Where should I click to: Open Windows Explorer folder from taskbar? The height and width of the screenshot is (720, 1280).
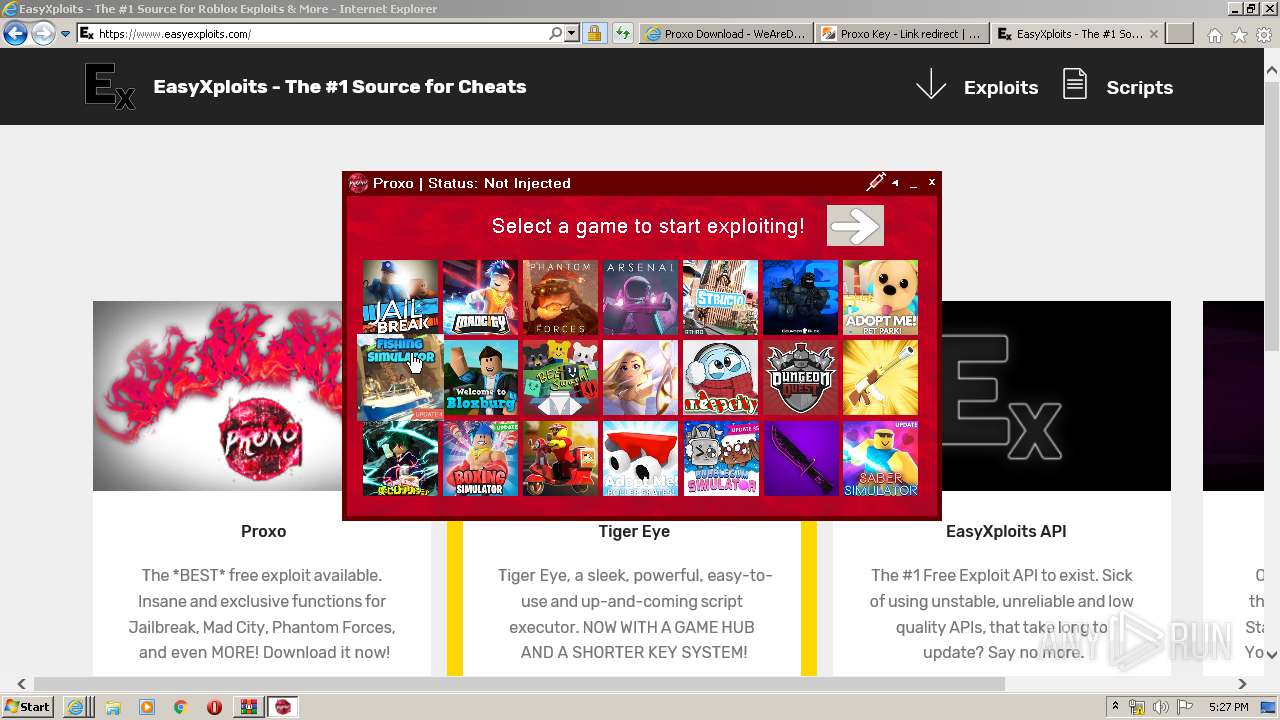[x=112, y=707]
